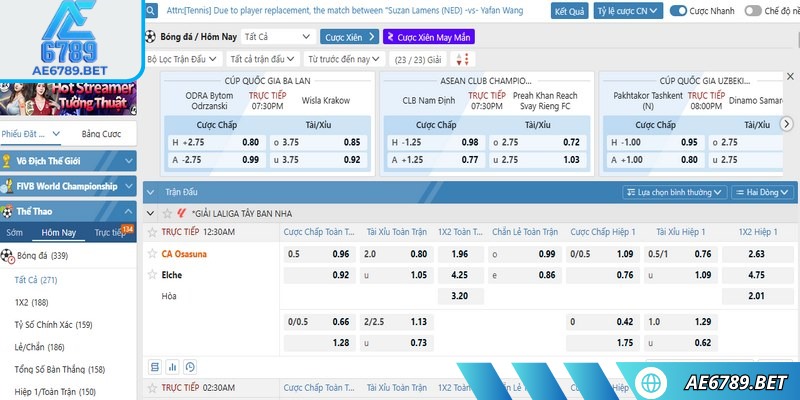This screenshot has height=400, width=800.
Task: Click the Cược Xiên parlay button
Action: [x=349, y=37]
